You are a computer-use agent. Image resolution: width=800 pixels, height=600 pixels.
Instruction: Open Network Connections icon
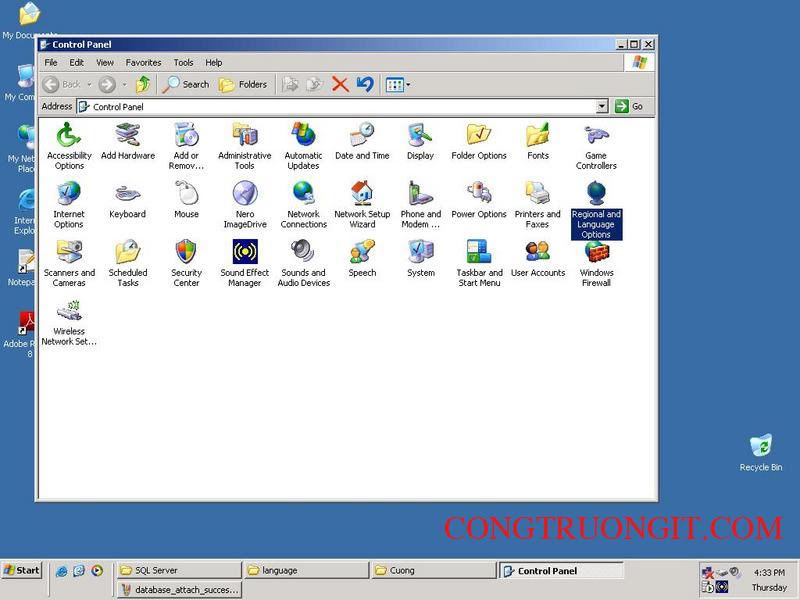pos(304,204)
